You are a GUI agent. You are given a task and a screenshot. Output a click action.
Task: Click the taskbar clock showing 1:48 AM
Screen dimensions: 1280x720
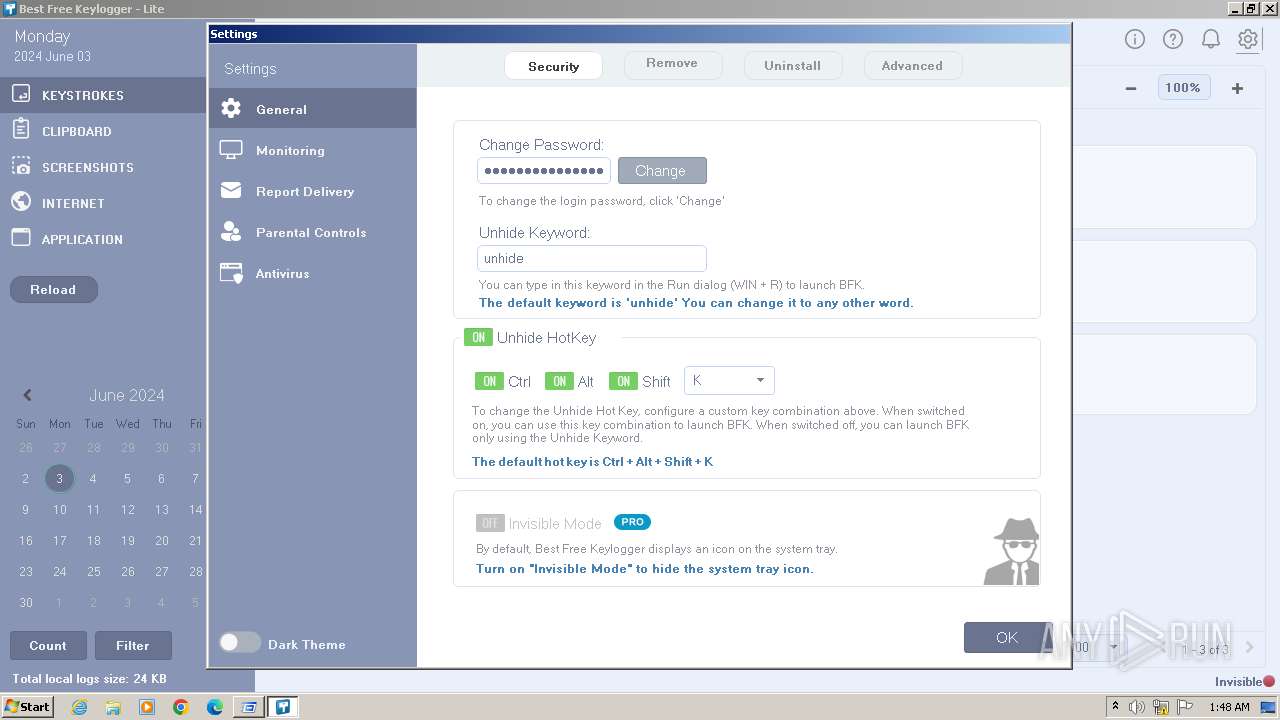(x=1229, y=707)
